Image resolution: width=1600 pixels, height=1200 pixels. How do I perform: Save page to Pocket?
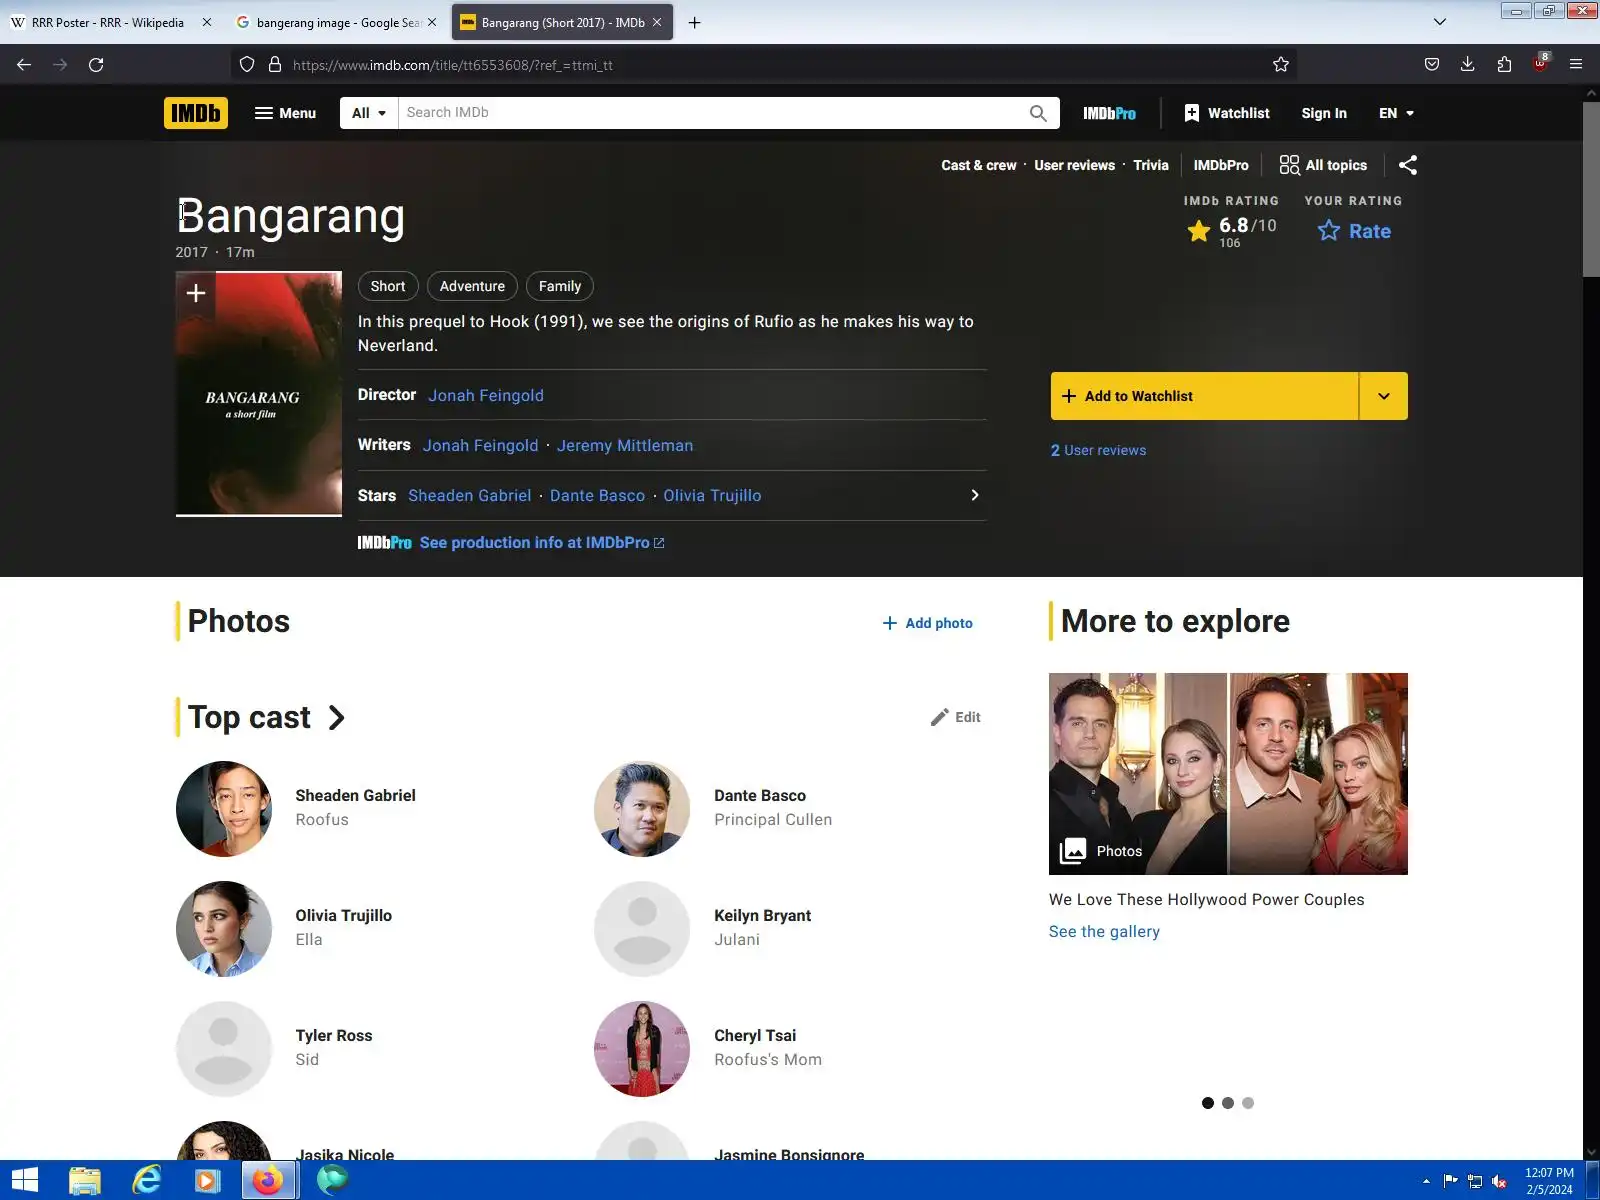coord(1432,65)
